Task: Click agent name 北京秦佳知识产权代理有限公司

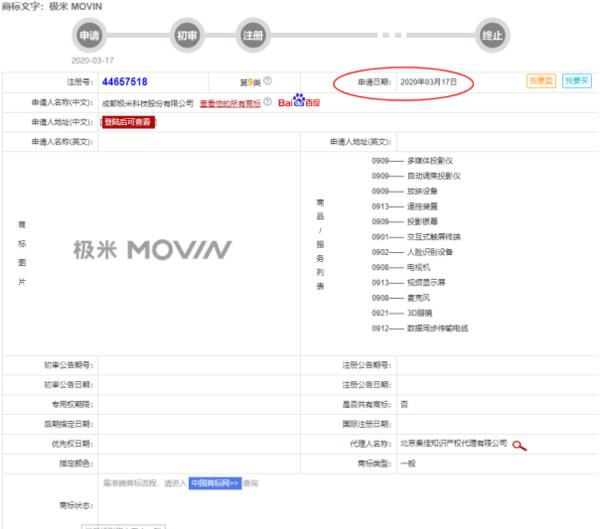Action: pyautogui.click(x=453, y=441)
